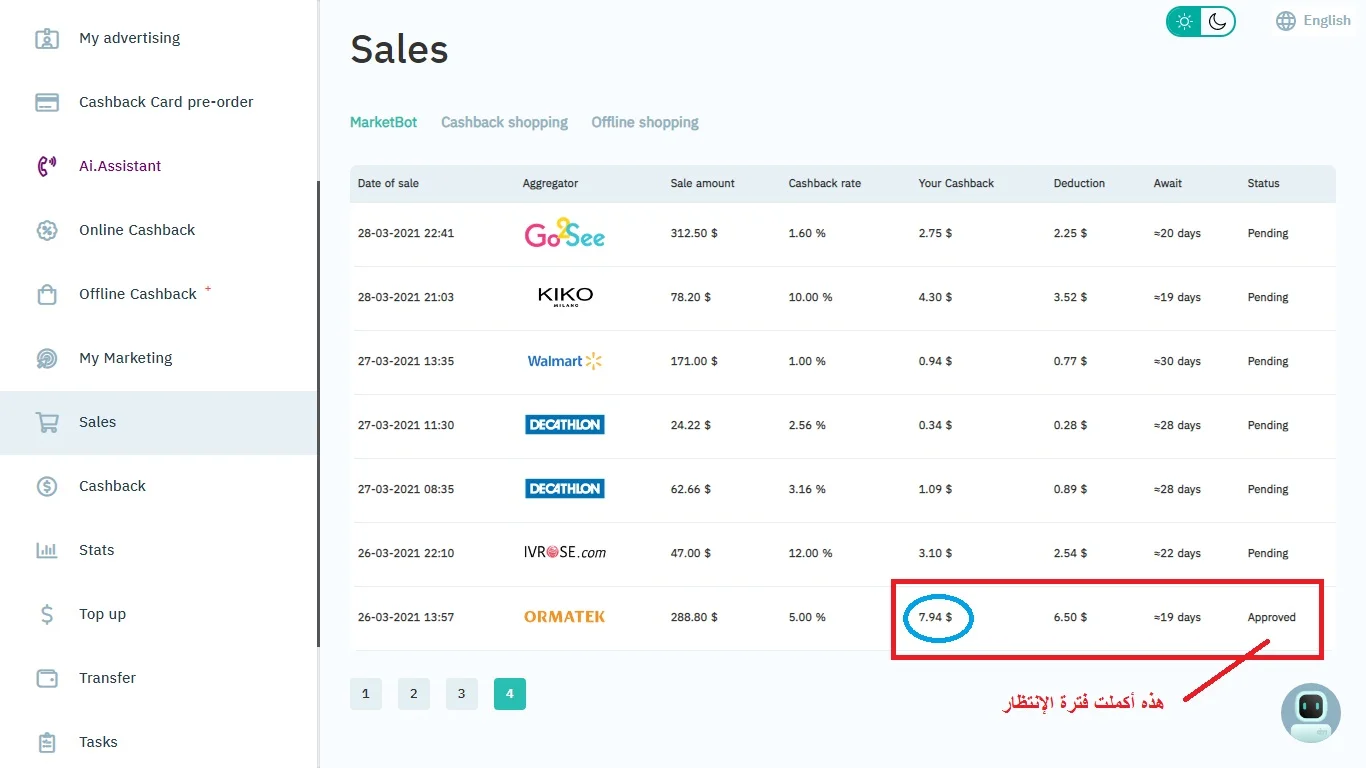Open Top up in the sidebar
The image size is (1366, 768).
click(x=102, y=614)
